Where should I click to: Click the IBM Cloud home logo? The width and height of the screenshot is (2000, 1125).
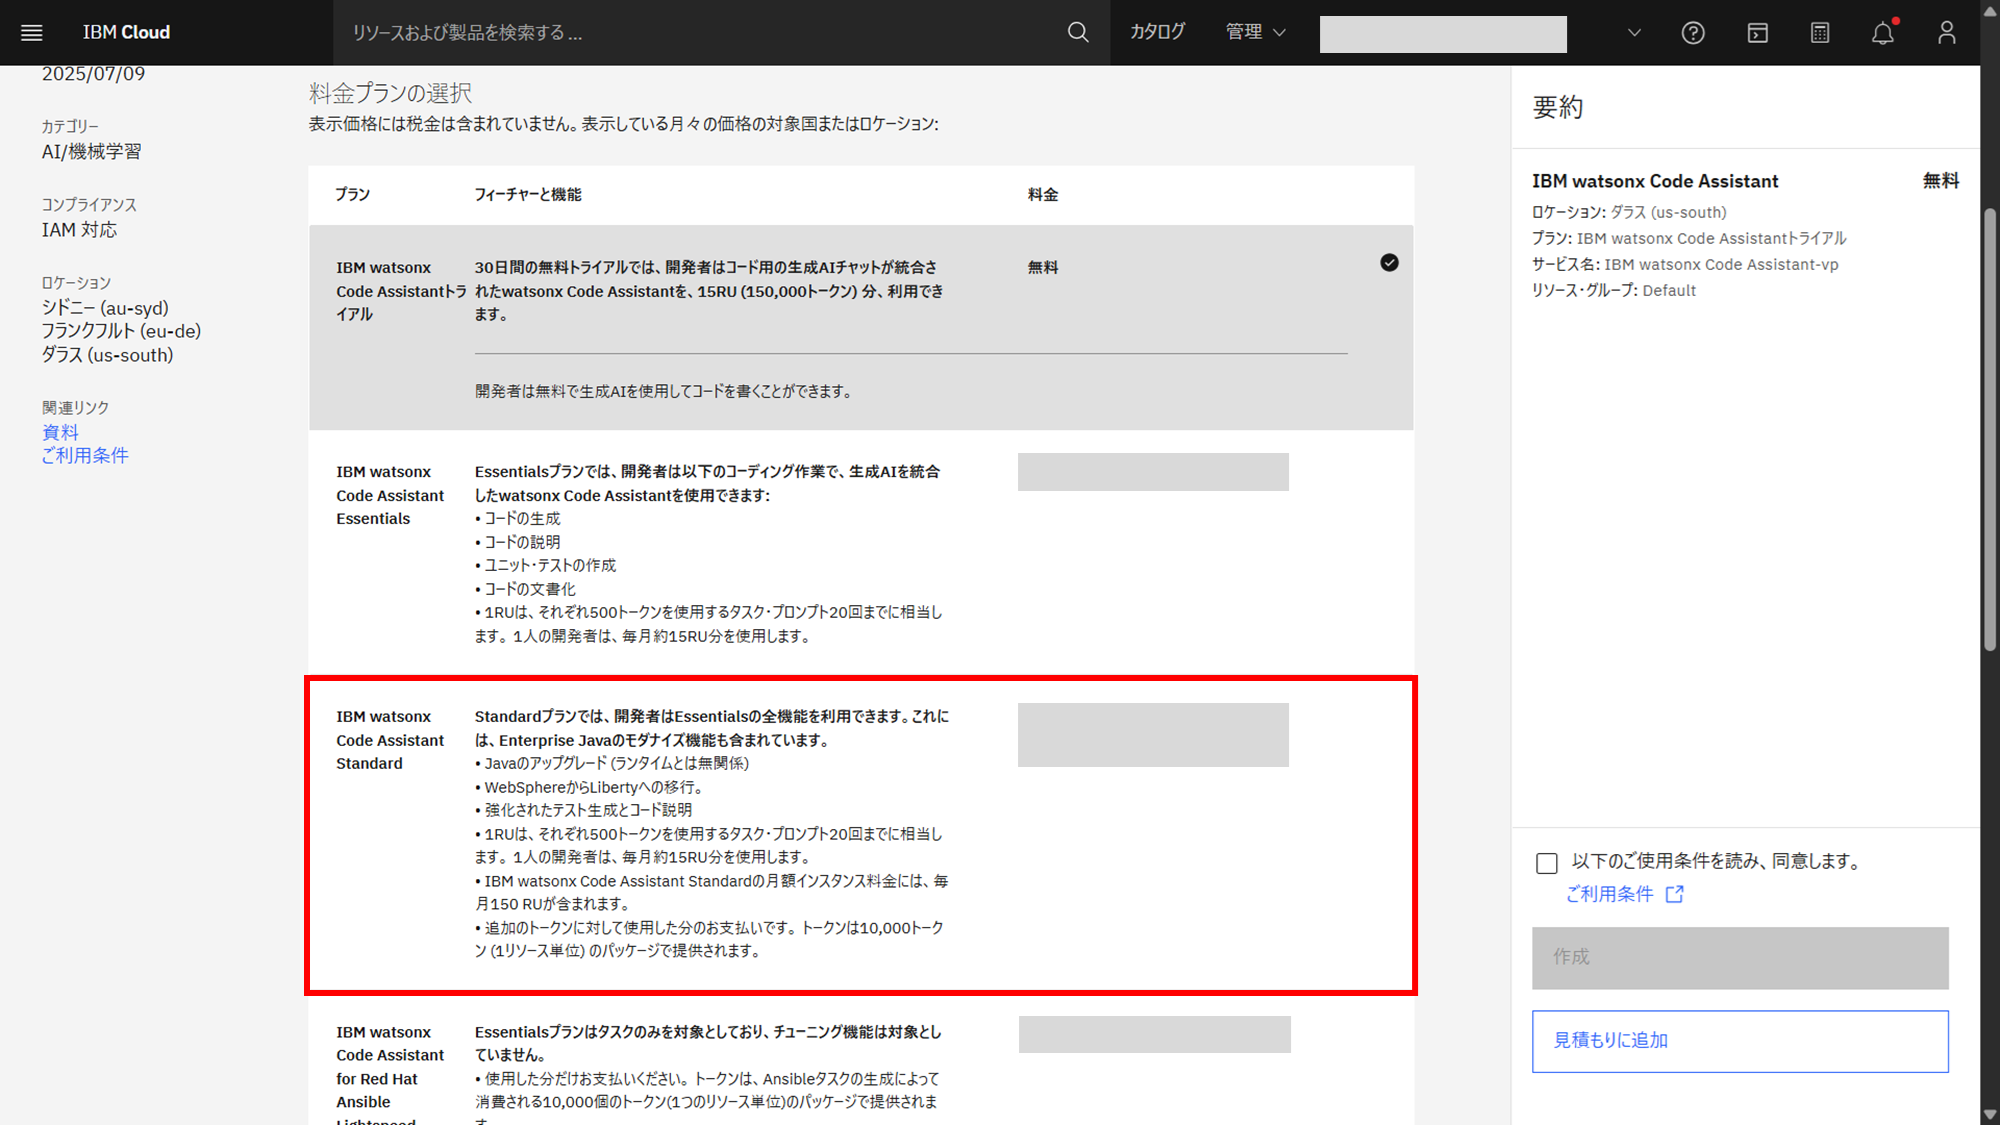click(126, 33)
